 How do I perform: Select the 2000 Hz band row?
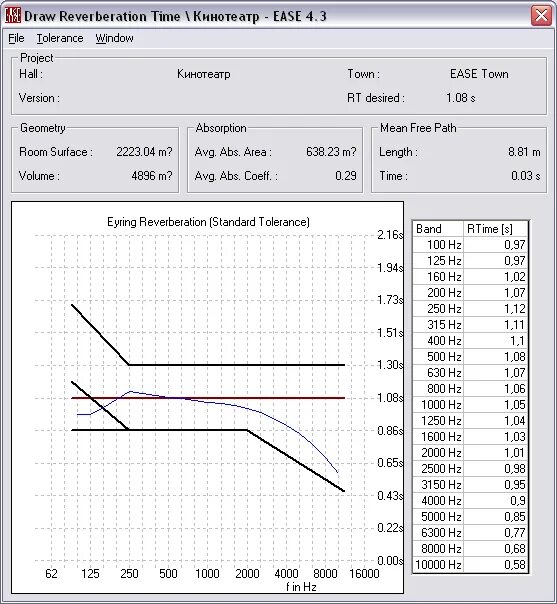pyautogui.click(x=470, y=453)
